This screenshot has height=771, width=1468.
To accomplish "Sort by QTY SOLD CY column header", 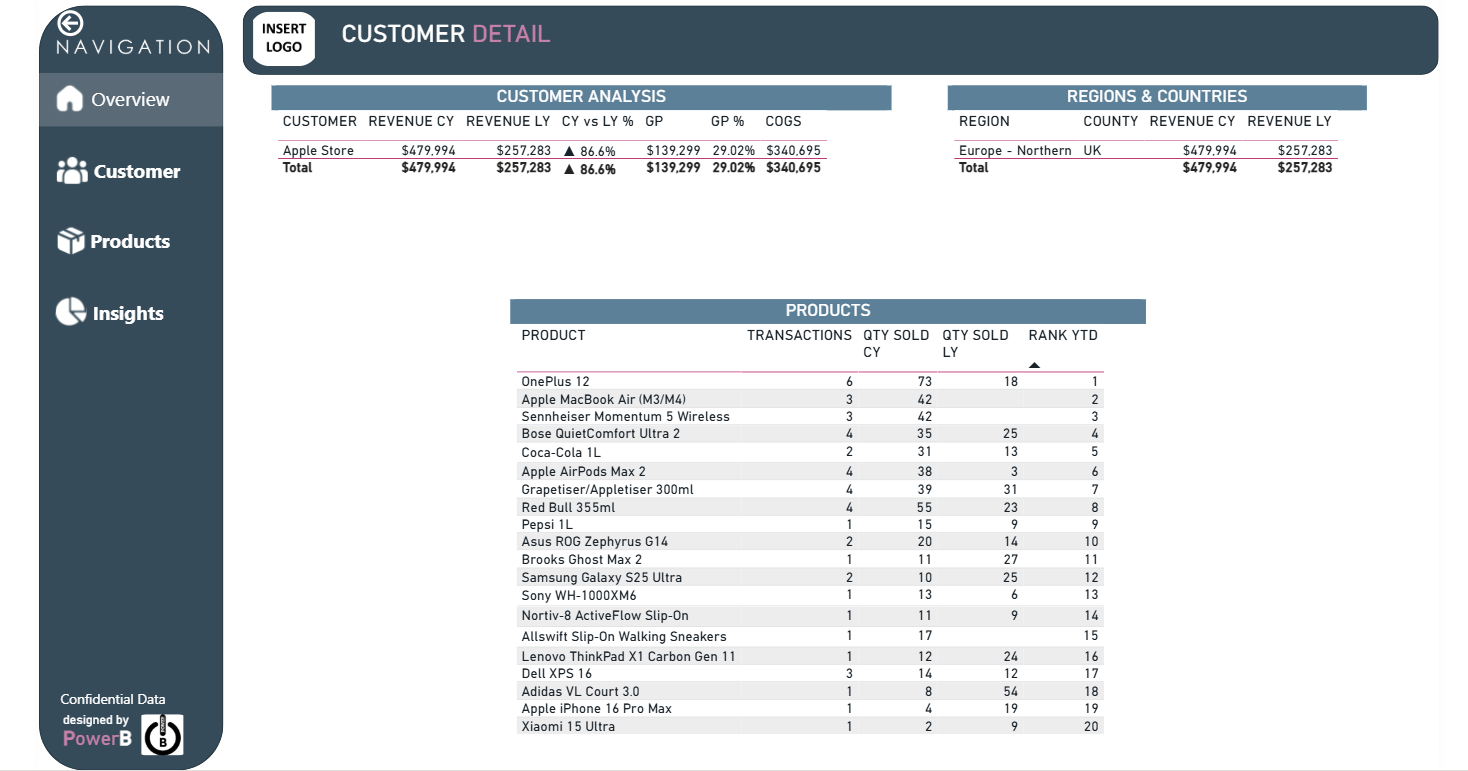I will tap(896, 343).
